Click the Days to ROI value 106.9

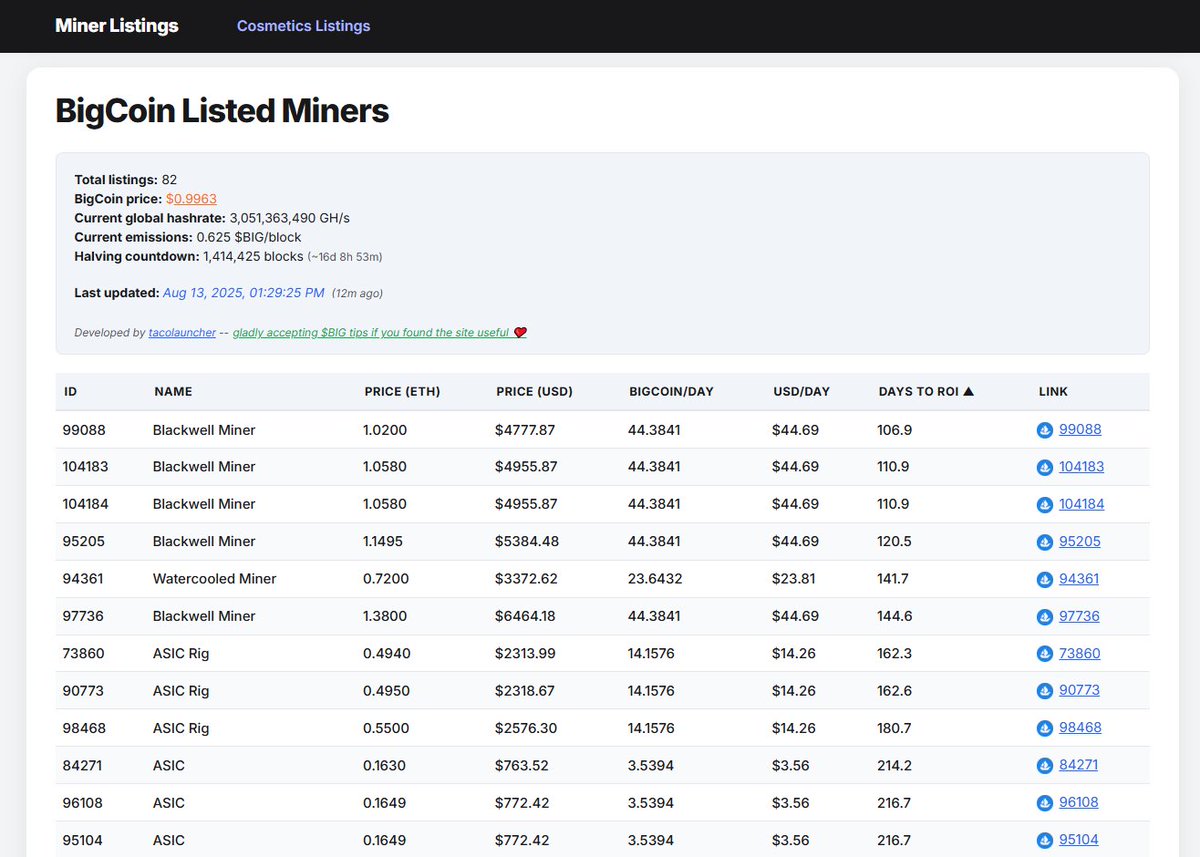(894, 430)
